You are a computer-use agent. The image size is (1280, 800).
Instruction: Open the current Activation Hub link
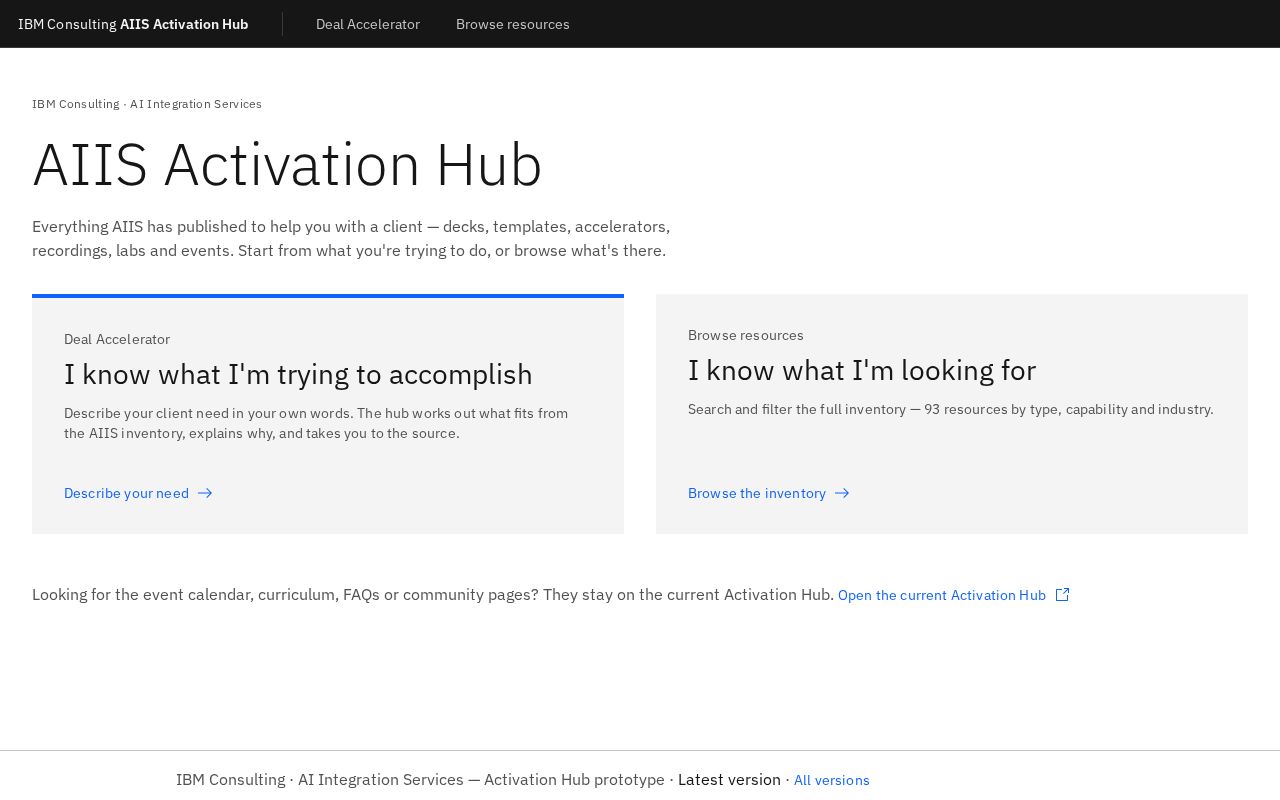tap(953, 595)
